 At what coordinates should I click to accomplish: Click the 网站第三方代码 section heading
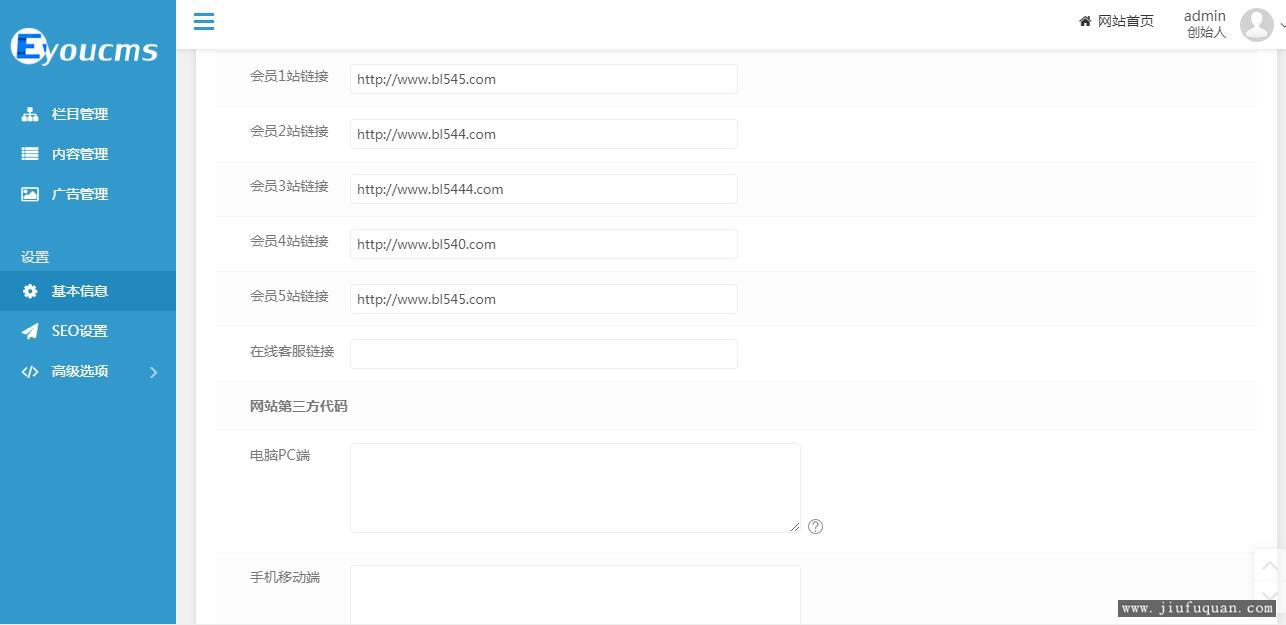tap(299, 406)
